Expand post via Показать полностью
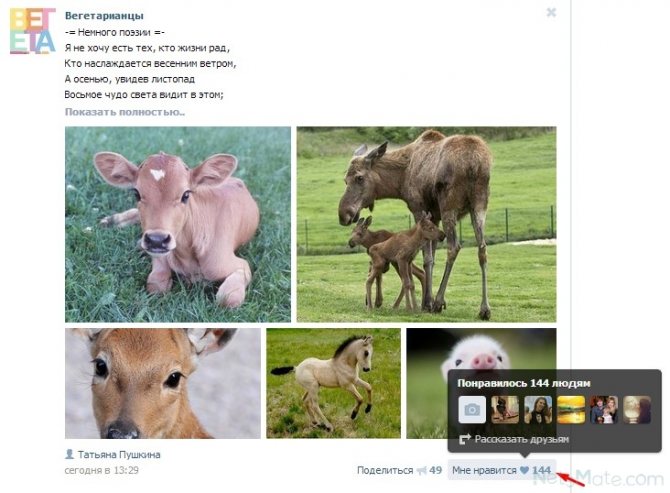The image size is (670, 493). pos(125,112)
